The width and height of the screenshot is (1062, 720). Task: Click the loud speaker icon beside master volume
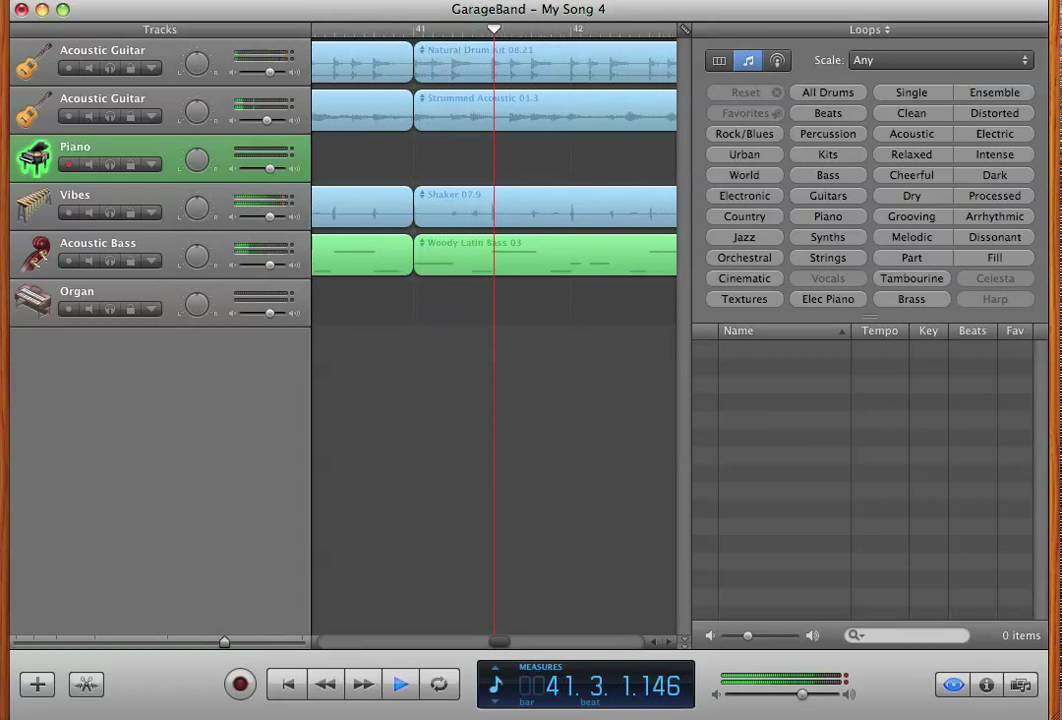pyautogui.click(x=849, y=694)
